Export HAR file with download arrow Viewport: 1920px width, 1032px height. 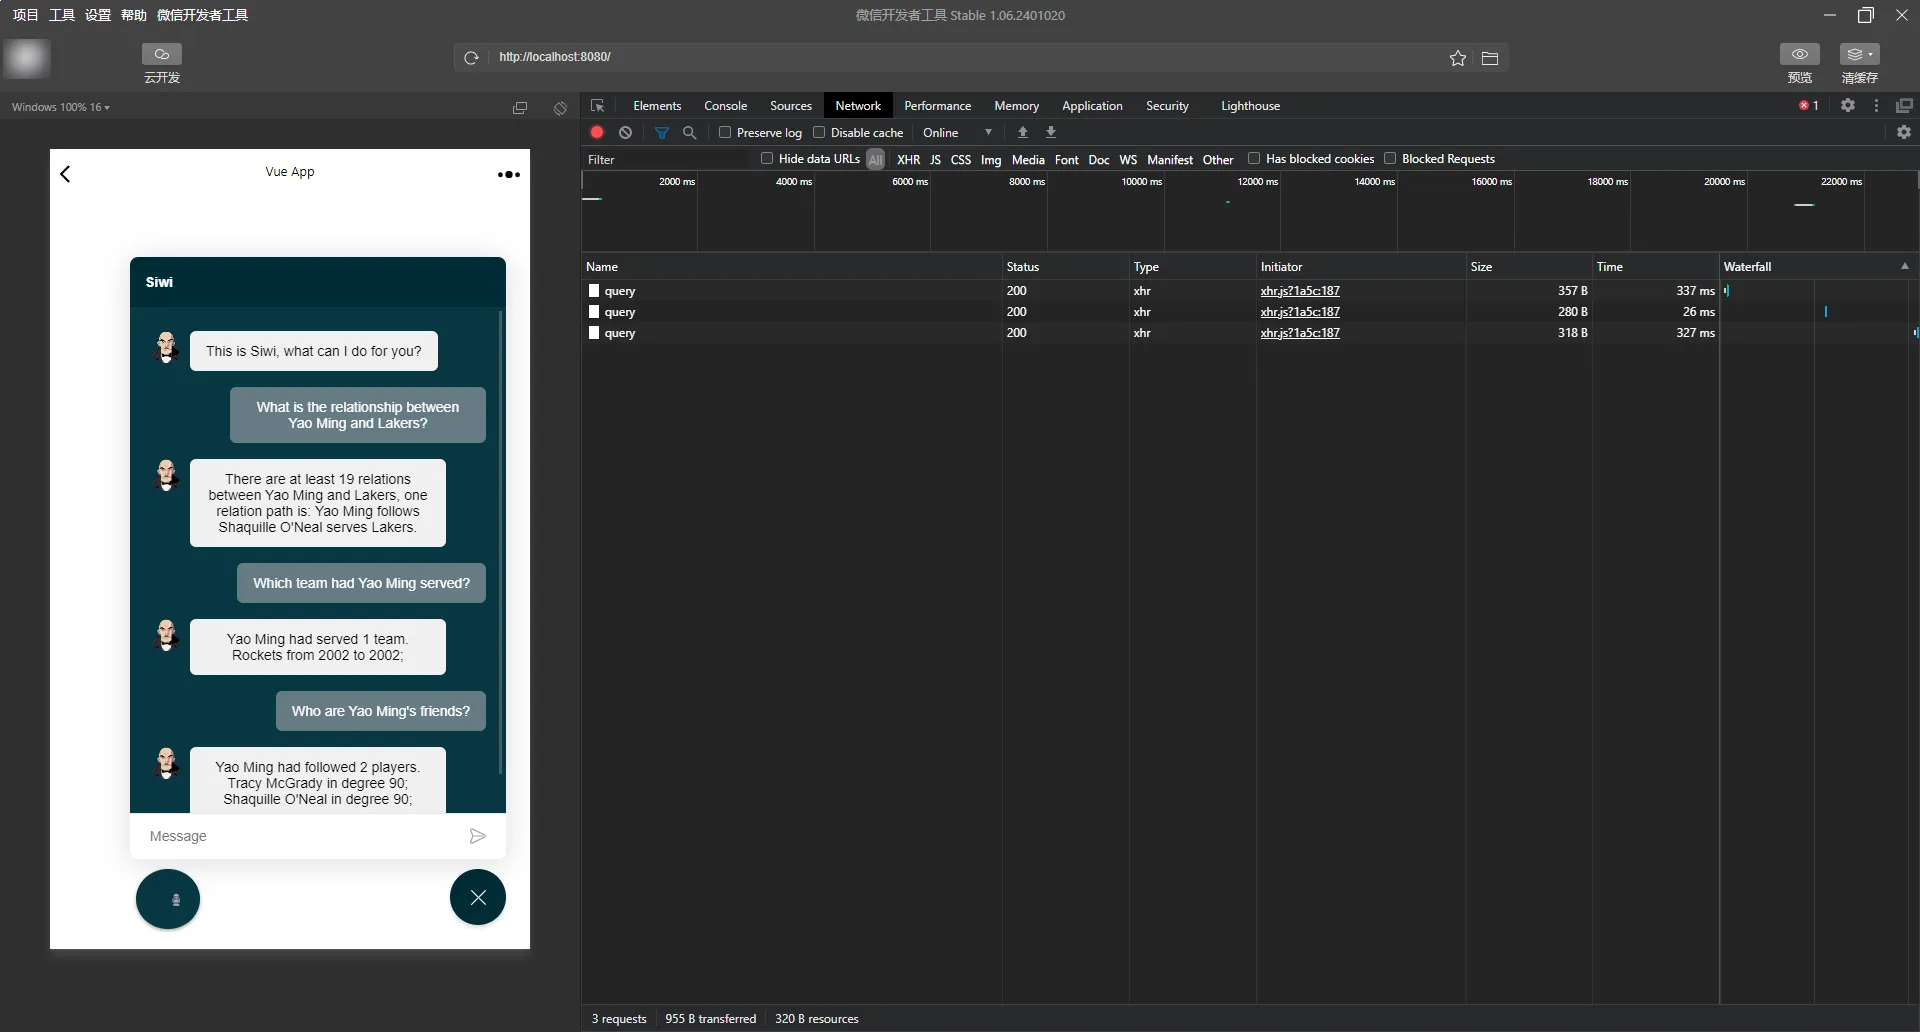pos(1051,132)
